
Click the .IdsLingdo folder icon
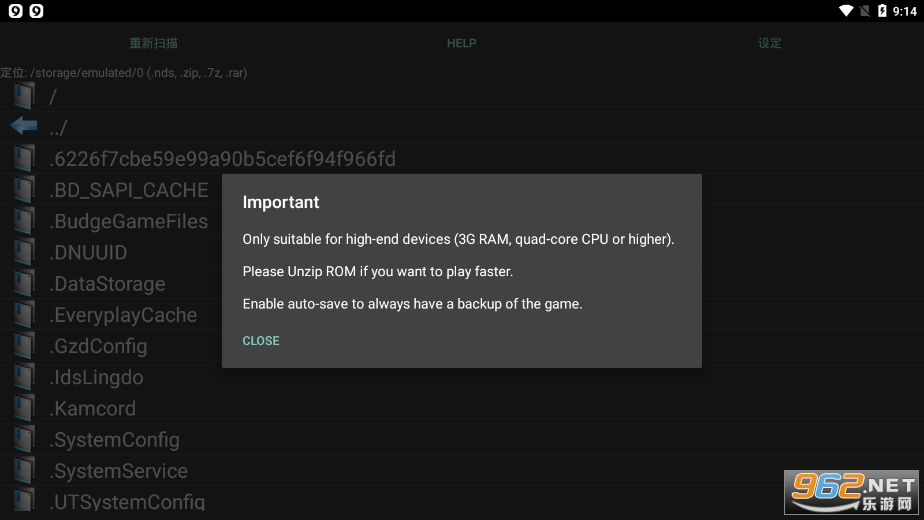coord(24,377)
